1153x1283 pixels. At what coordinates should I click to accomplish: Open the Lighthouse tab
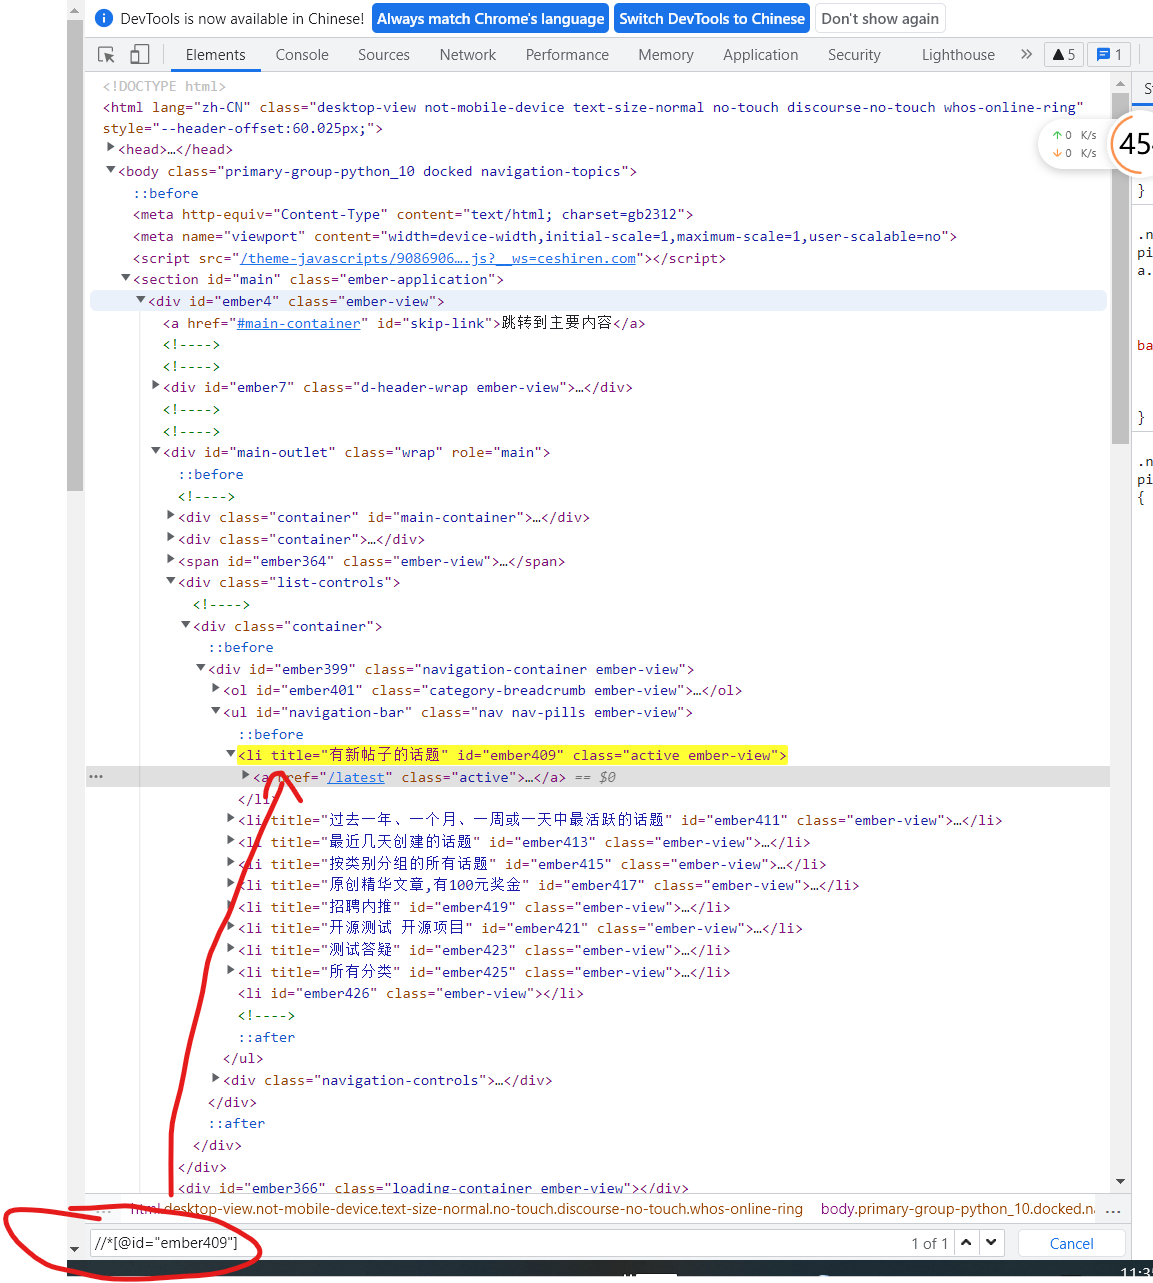pos(958,55)
